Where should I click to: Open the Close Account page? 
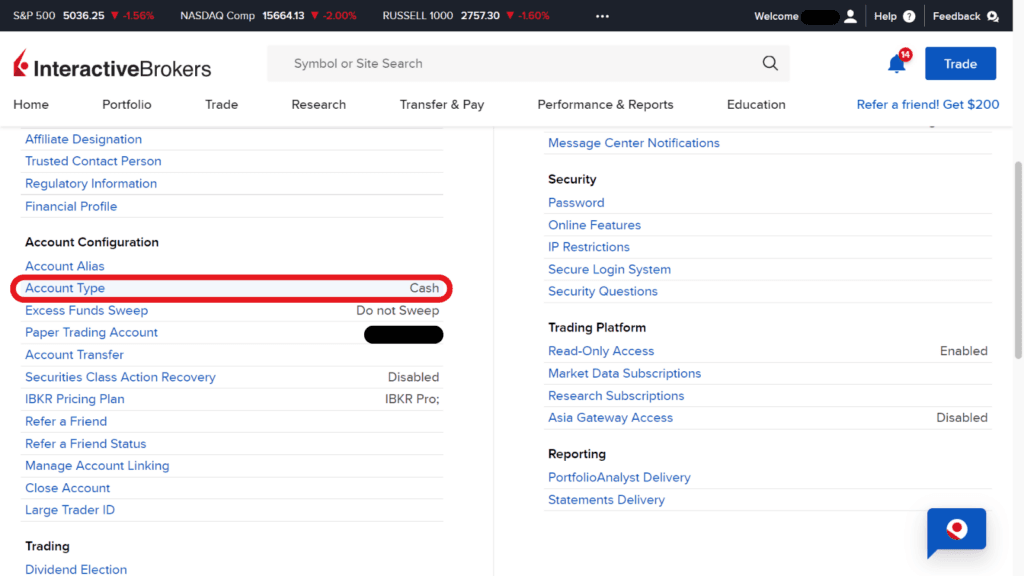67,487
